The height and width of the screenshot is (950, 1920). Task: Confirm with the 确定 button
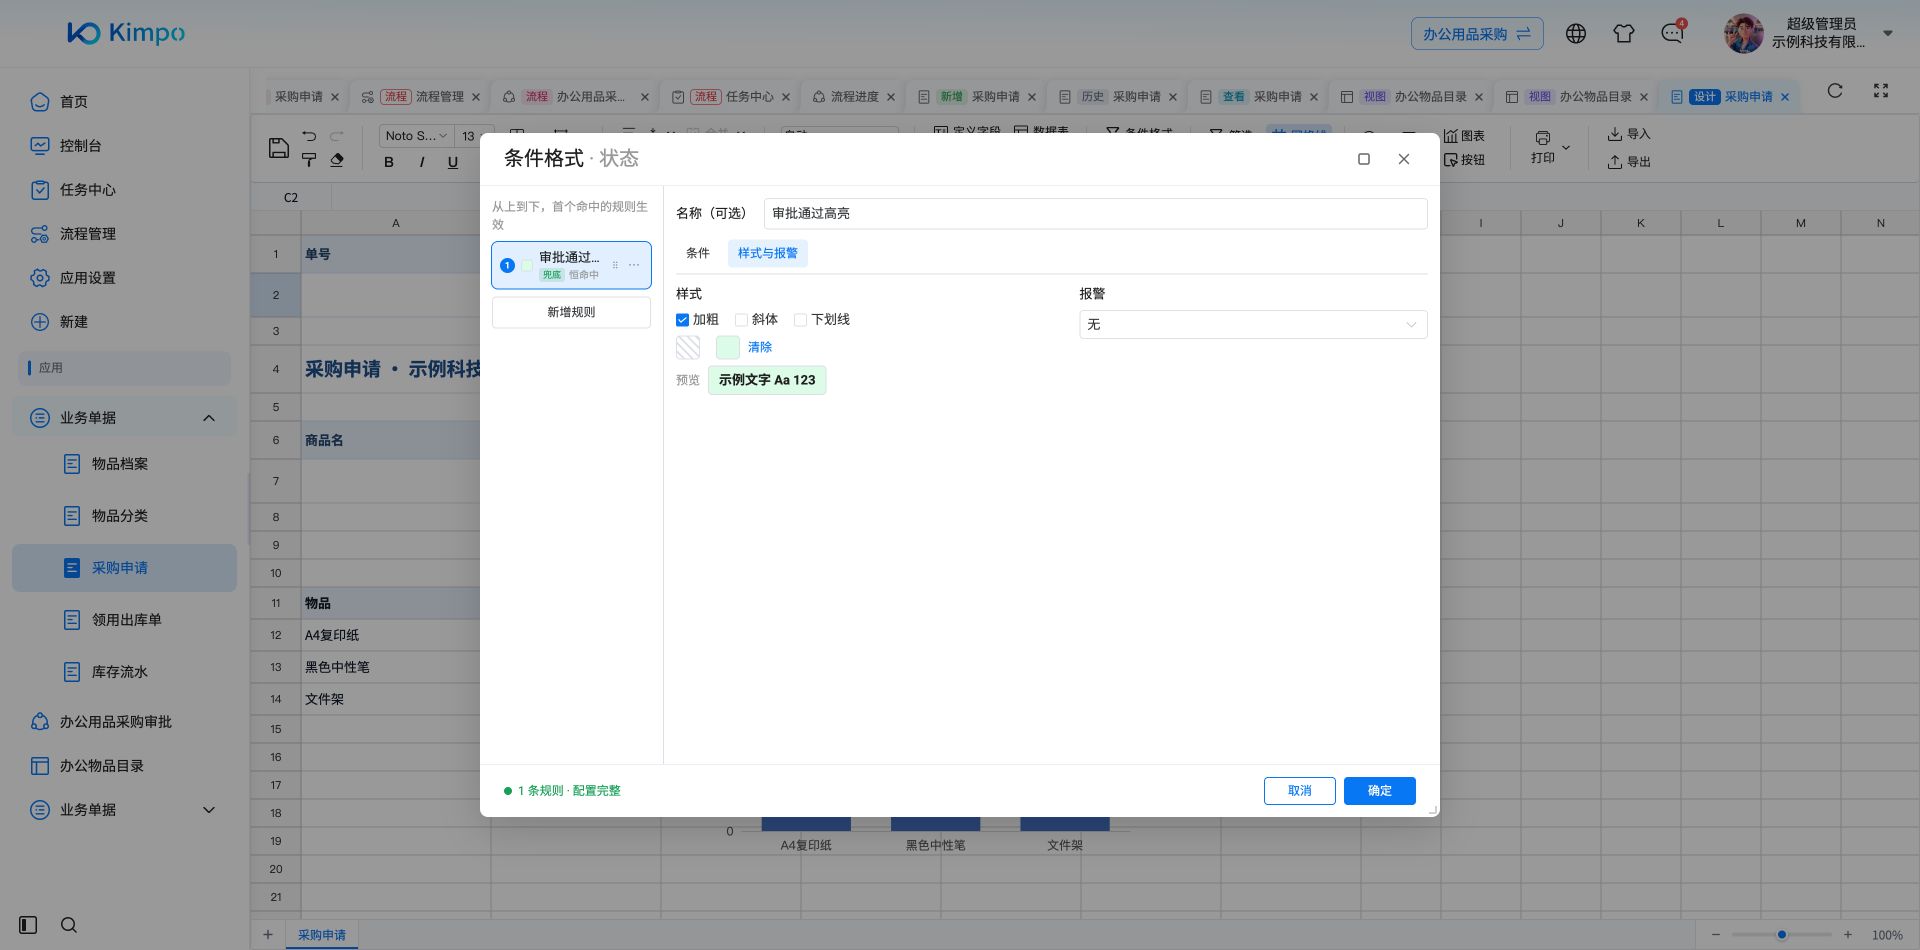click(1379, 791)
